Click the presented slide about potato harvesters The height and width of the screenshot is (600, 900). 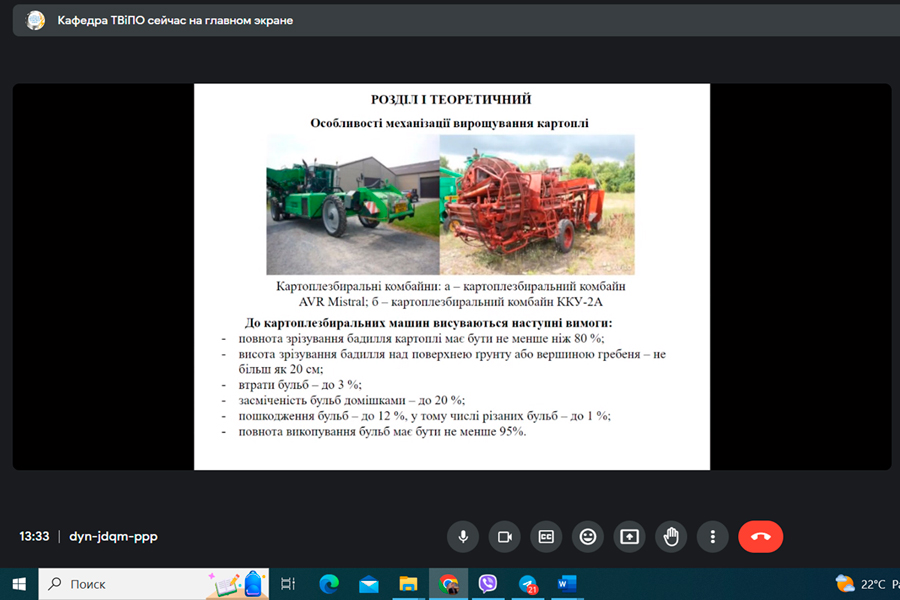pyautogui.click(x=452, y=276)
